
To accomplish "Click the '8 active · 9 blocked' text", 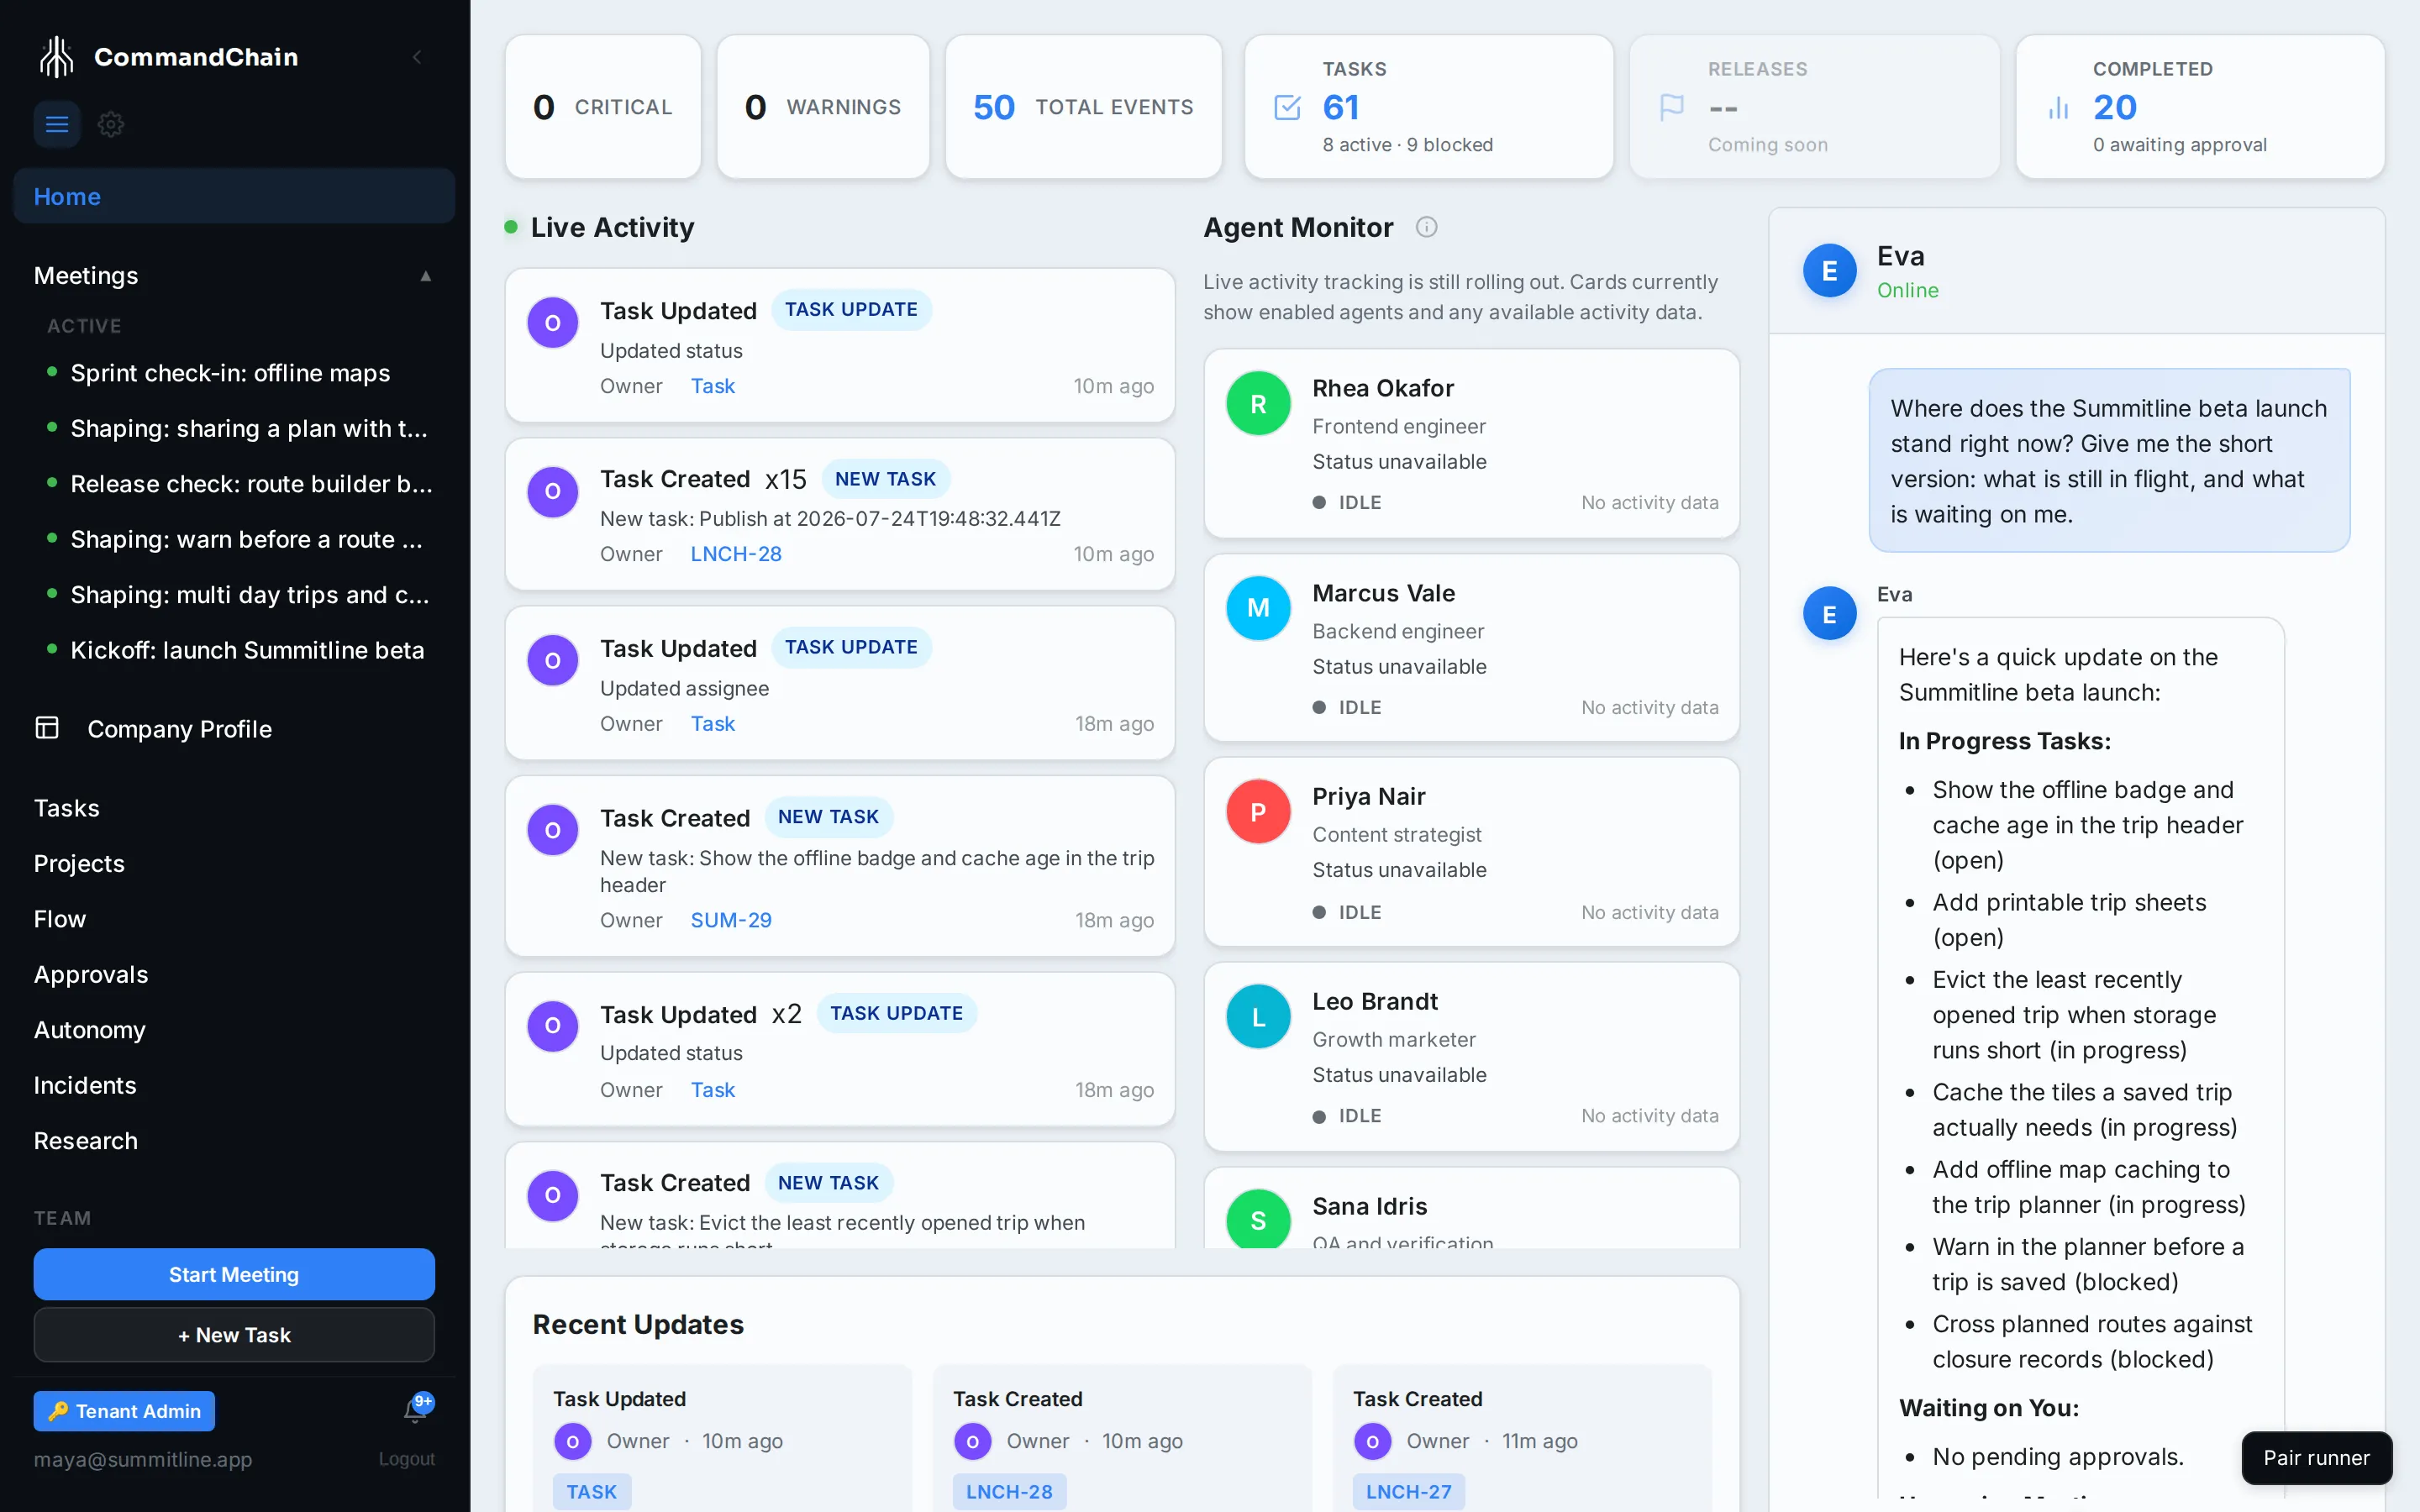I will pos(1407,145).
